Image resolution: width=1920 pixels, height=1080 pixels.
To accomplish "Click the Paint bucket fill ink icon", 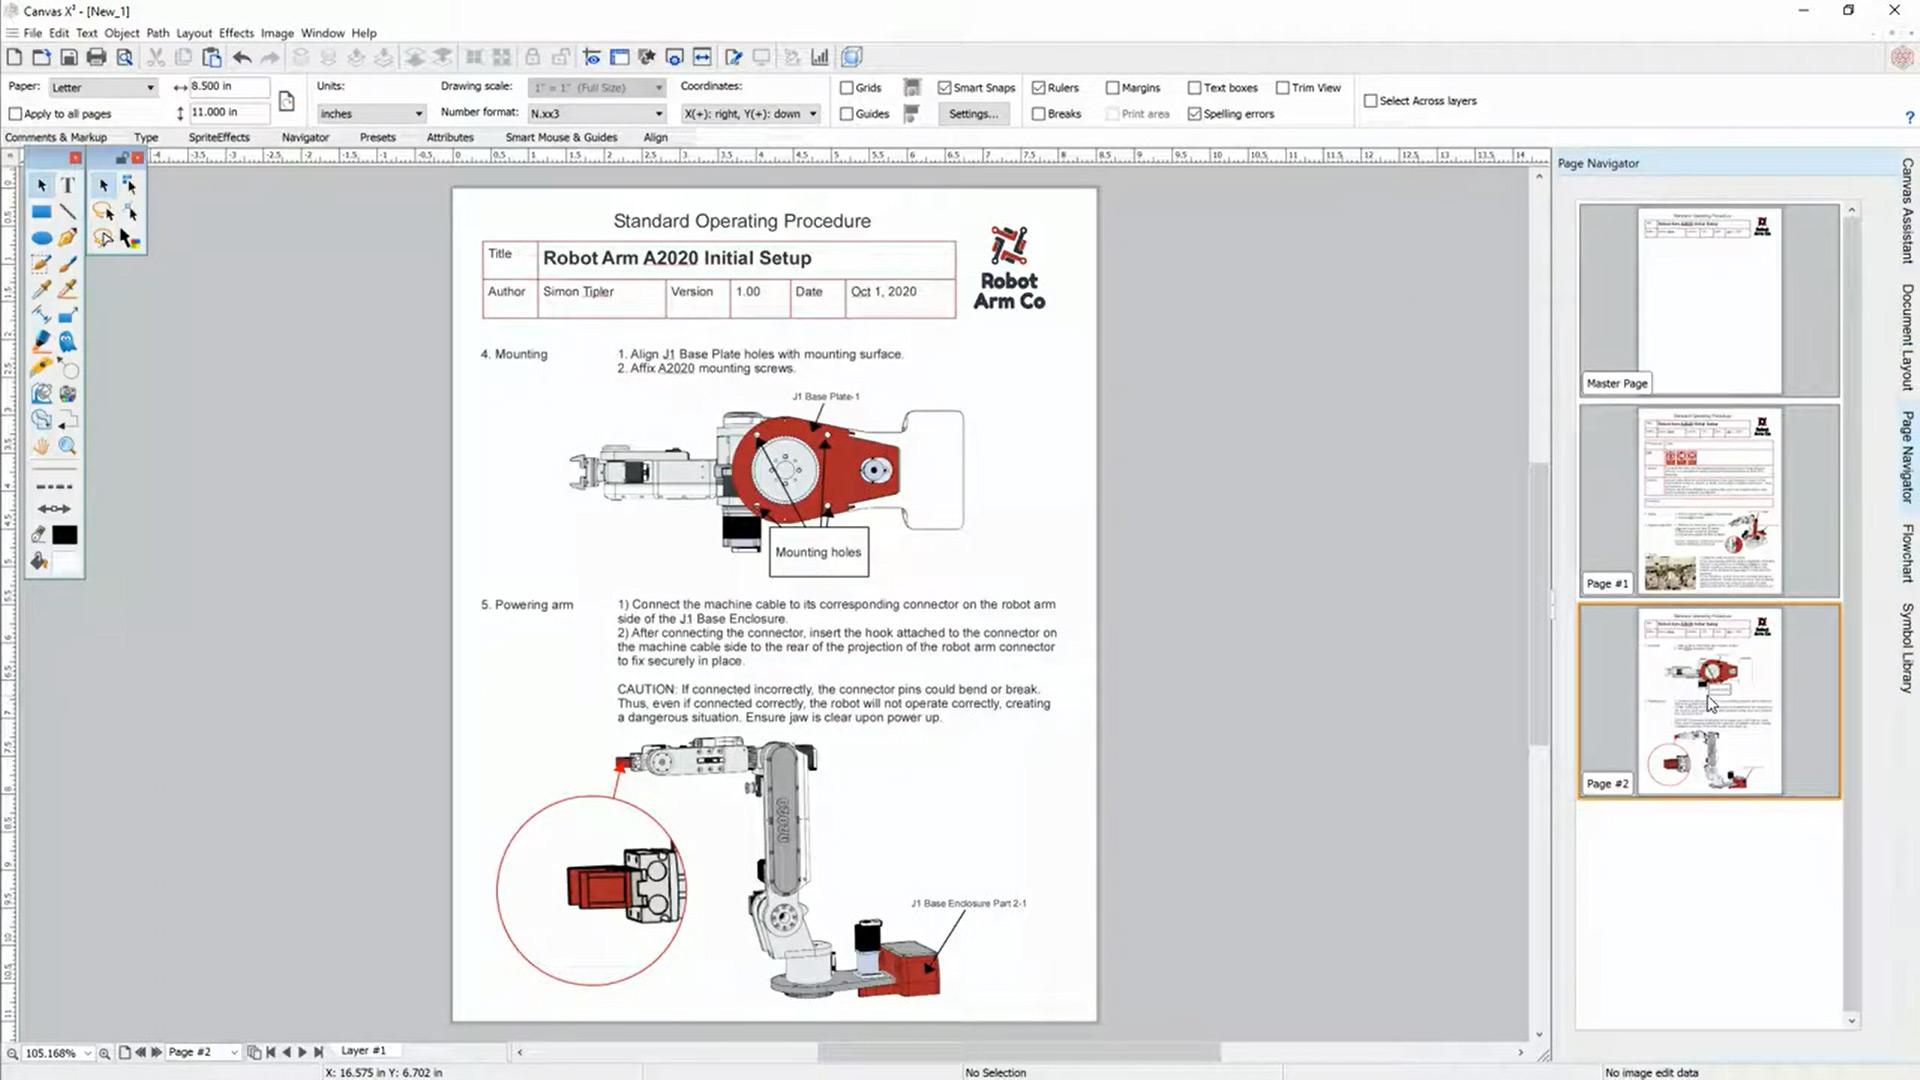I will coord(39,561).
